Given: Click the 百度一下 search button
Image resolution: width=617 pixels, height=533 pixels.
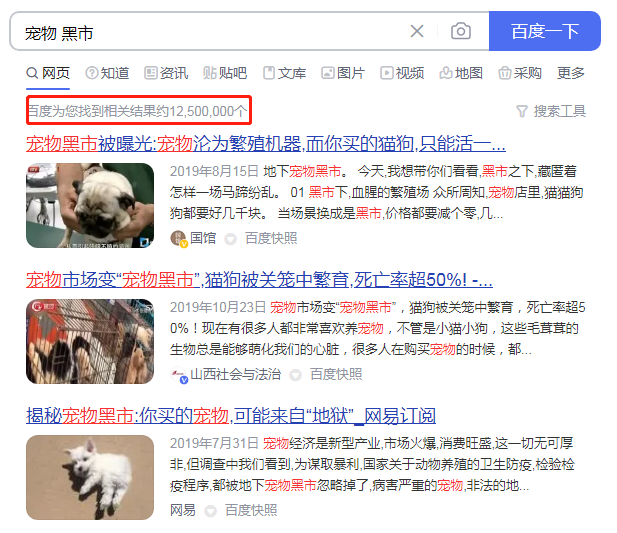Looking at the screenshot, I should coord(545,31).
